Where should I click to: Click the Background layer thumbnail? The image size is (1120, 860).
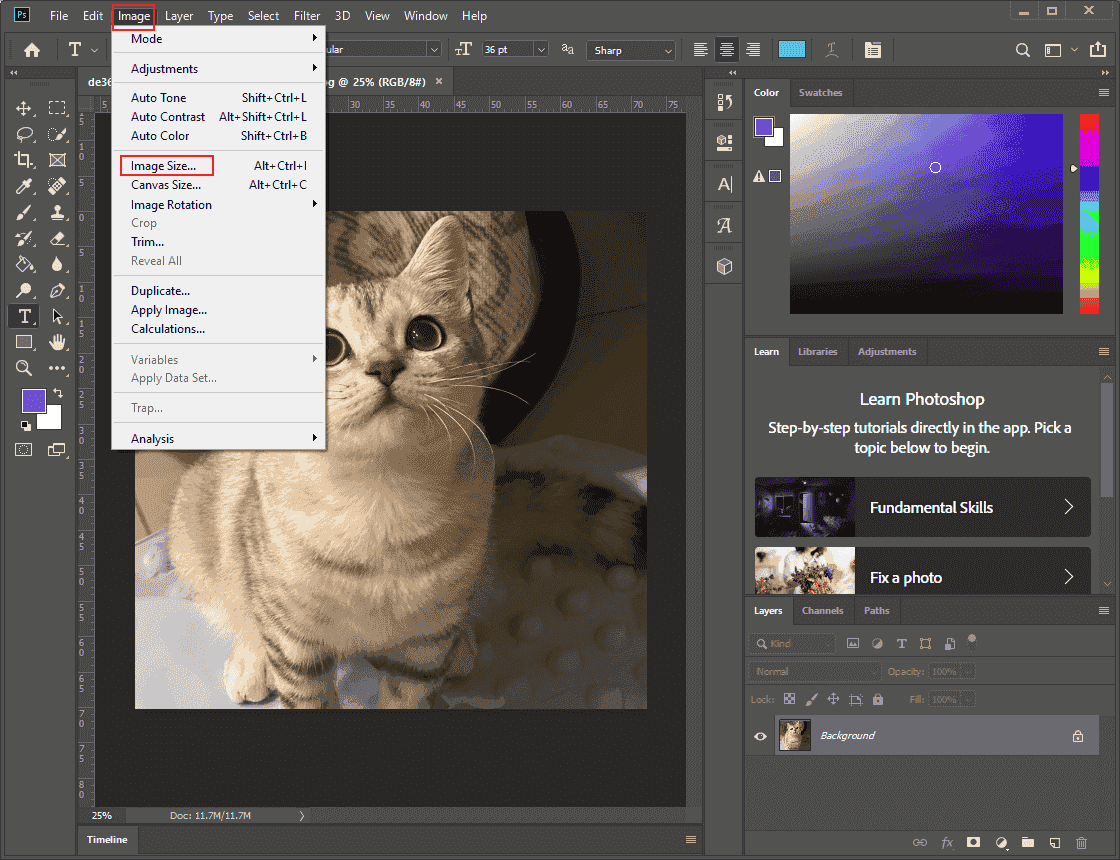coord(794,735)
